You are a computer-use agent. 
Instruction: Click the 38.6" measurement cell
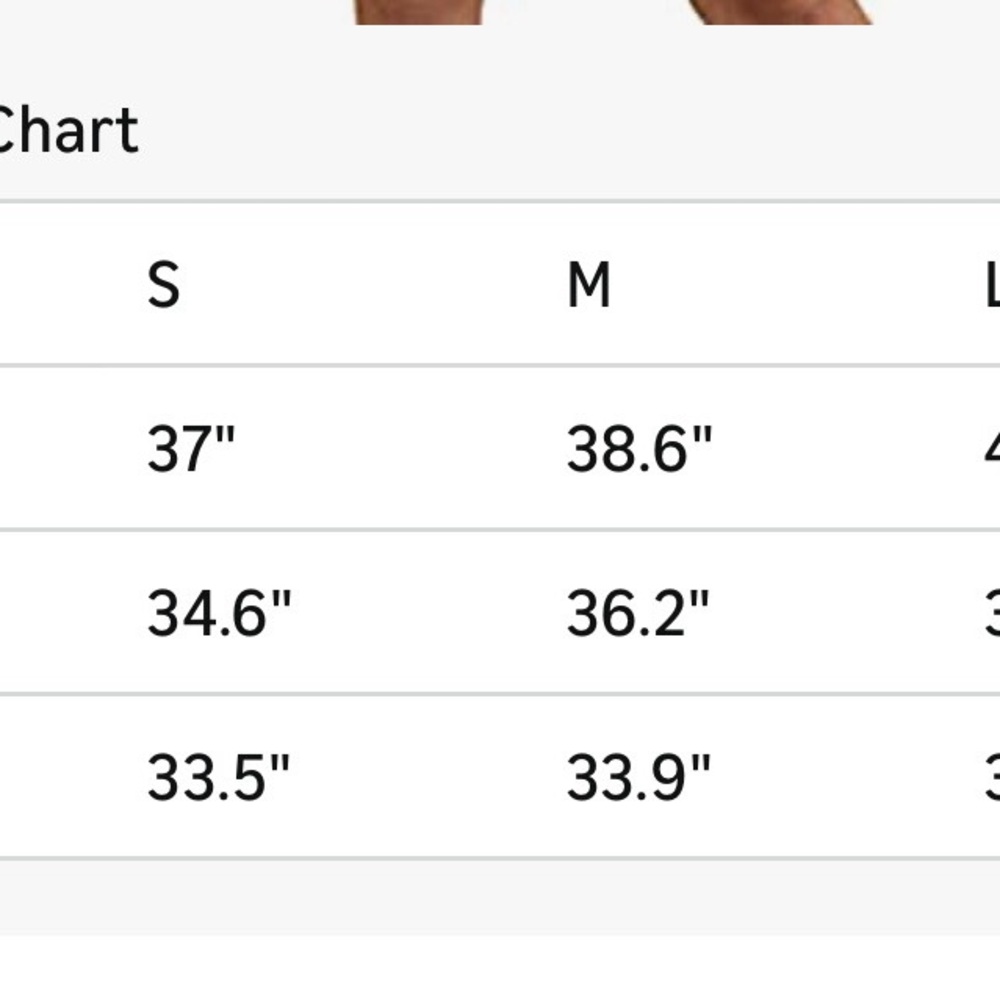639,448
